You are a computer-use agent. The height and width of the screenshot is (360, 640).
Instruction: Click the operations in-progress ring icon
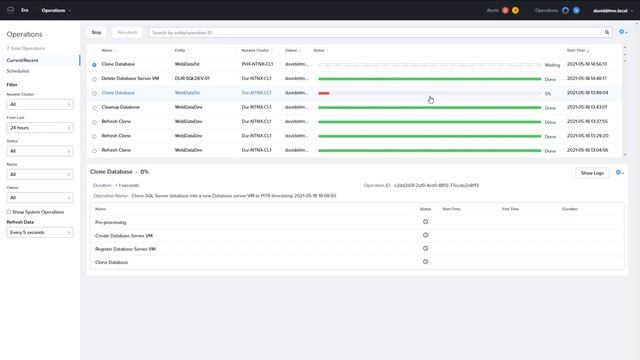tap(565, 11)
